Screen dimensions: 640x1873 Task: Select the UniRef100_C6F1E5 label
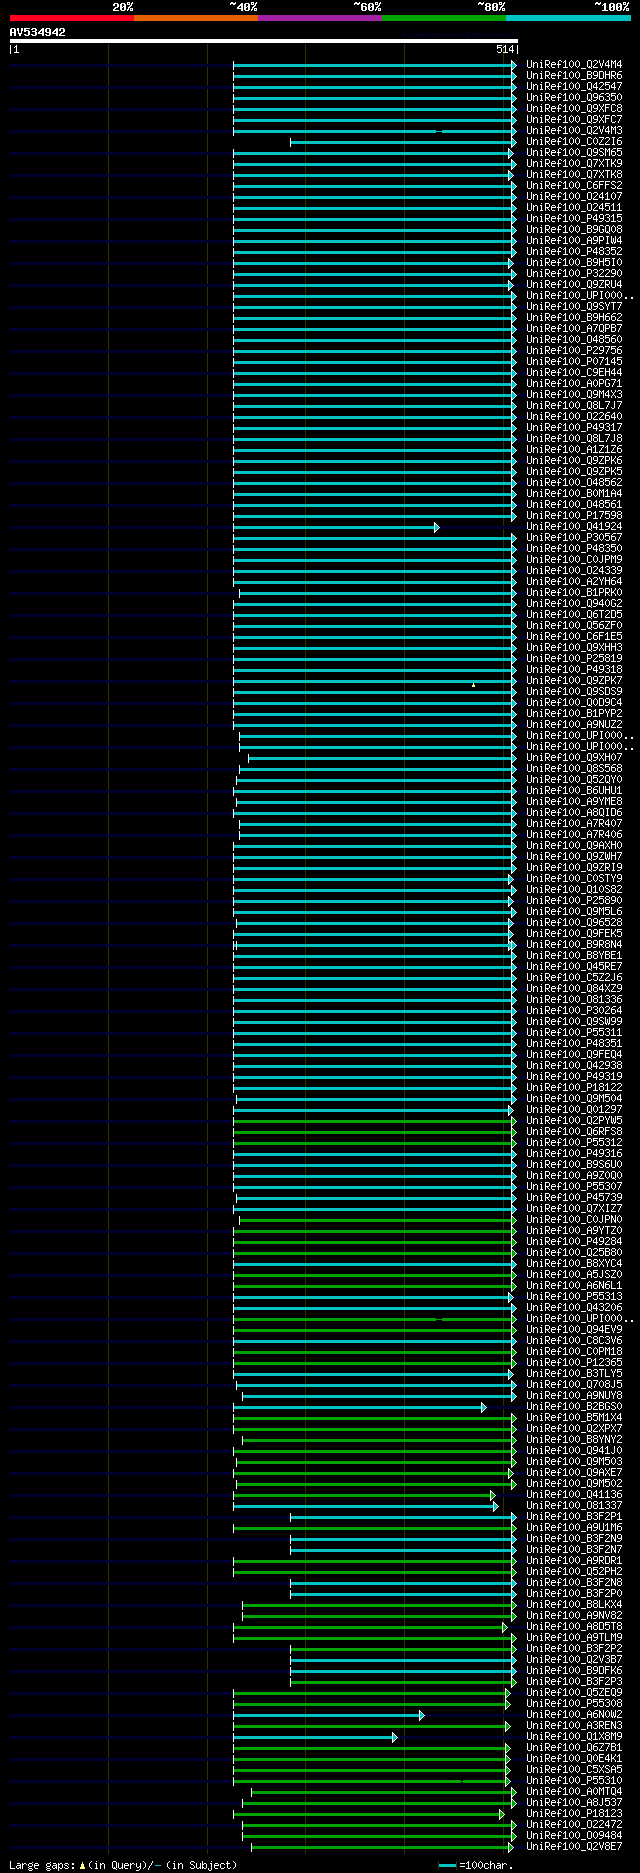pos(574,637)
